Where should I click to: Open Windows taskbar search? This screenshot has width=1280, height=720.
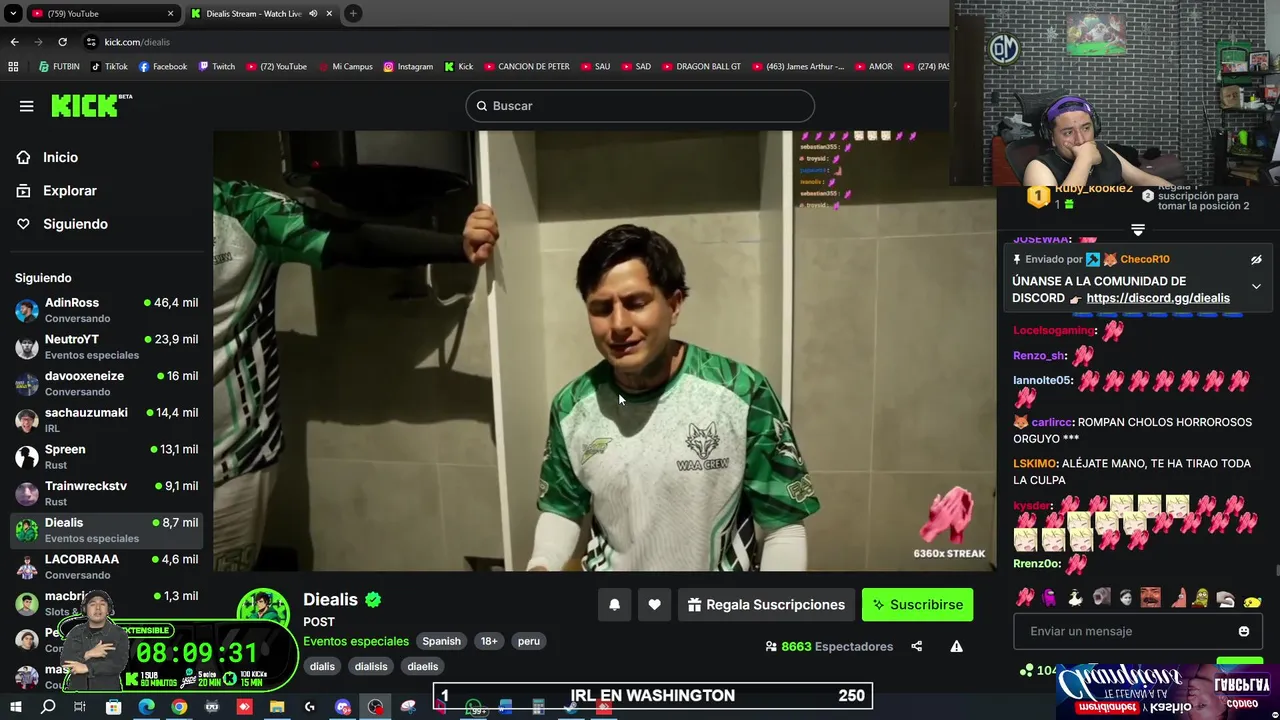[48, 707]
